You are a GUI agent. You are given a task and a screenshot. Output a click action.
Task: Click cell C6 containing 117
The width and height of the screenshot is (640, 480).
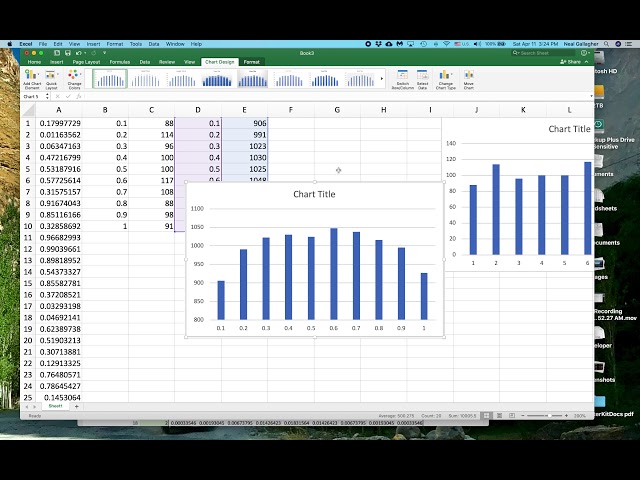[151, 180]
